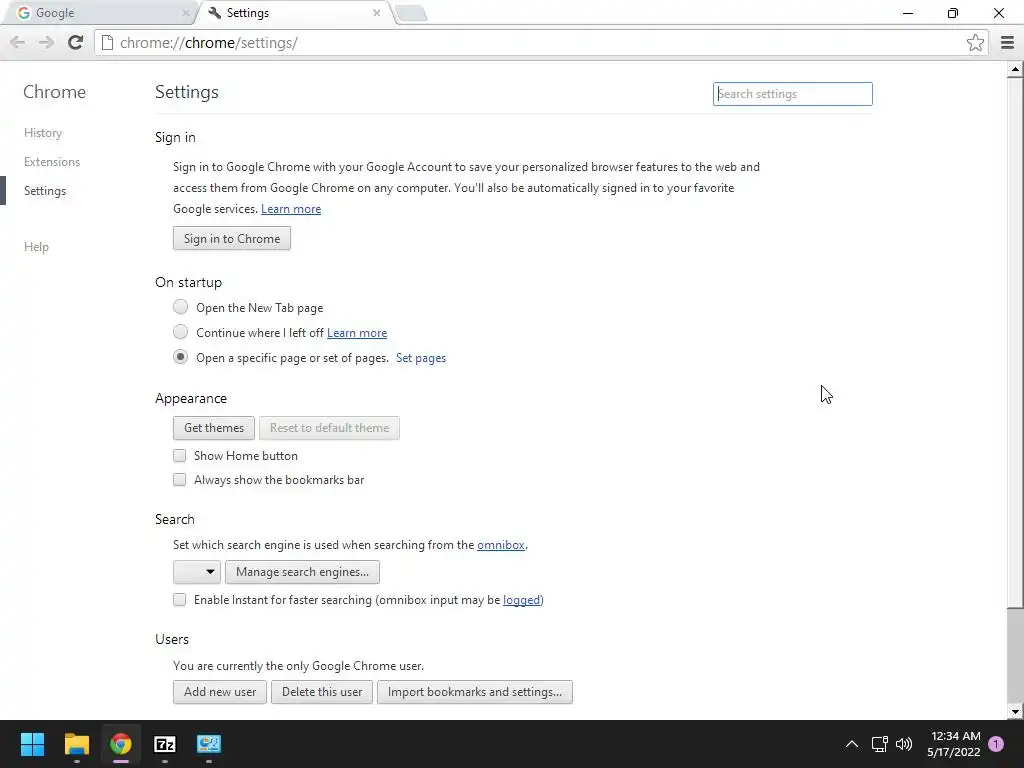This screenshot has width=1024, height=768.
Task: Open network status tray icon
Action: [x=879, y=744]
